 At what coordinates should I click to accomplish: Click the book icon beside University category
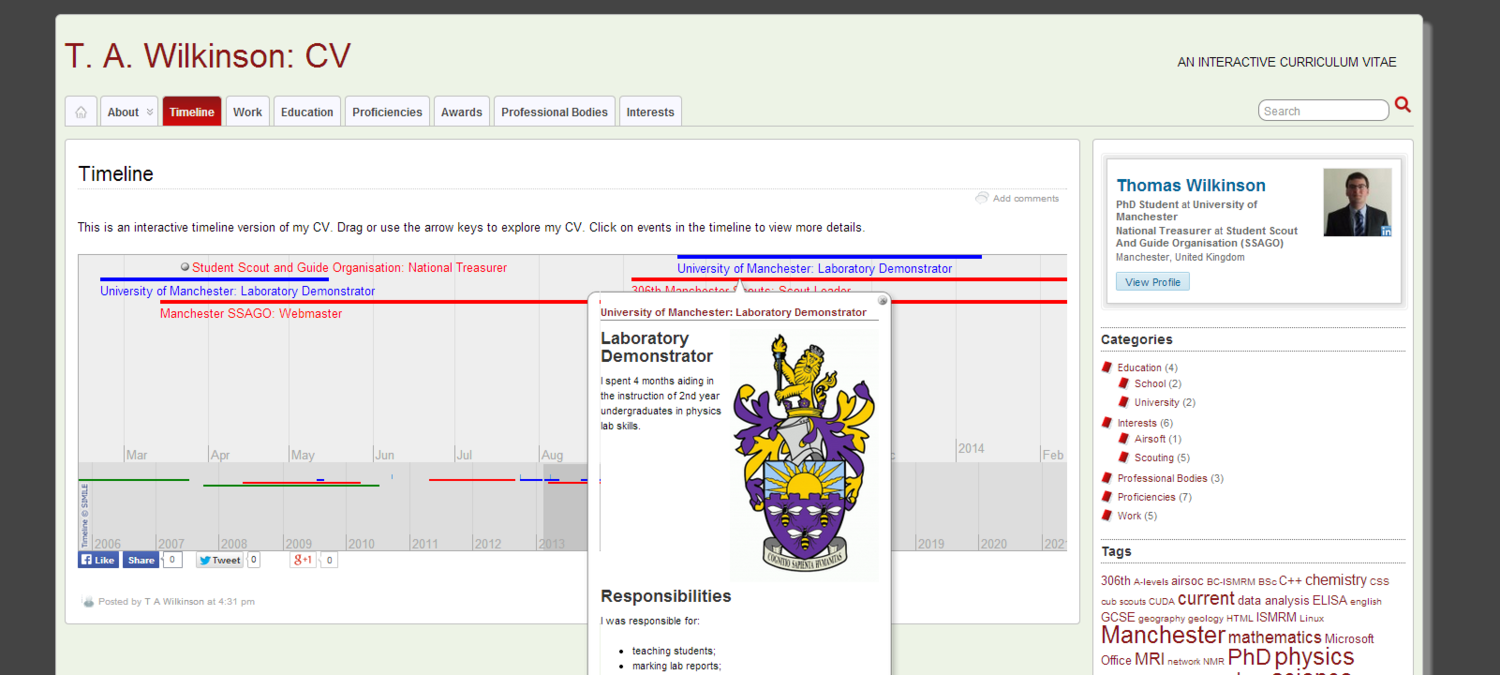tap(1124, 402)
